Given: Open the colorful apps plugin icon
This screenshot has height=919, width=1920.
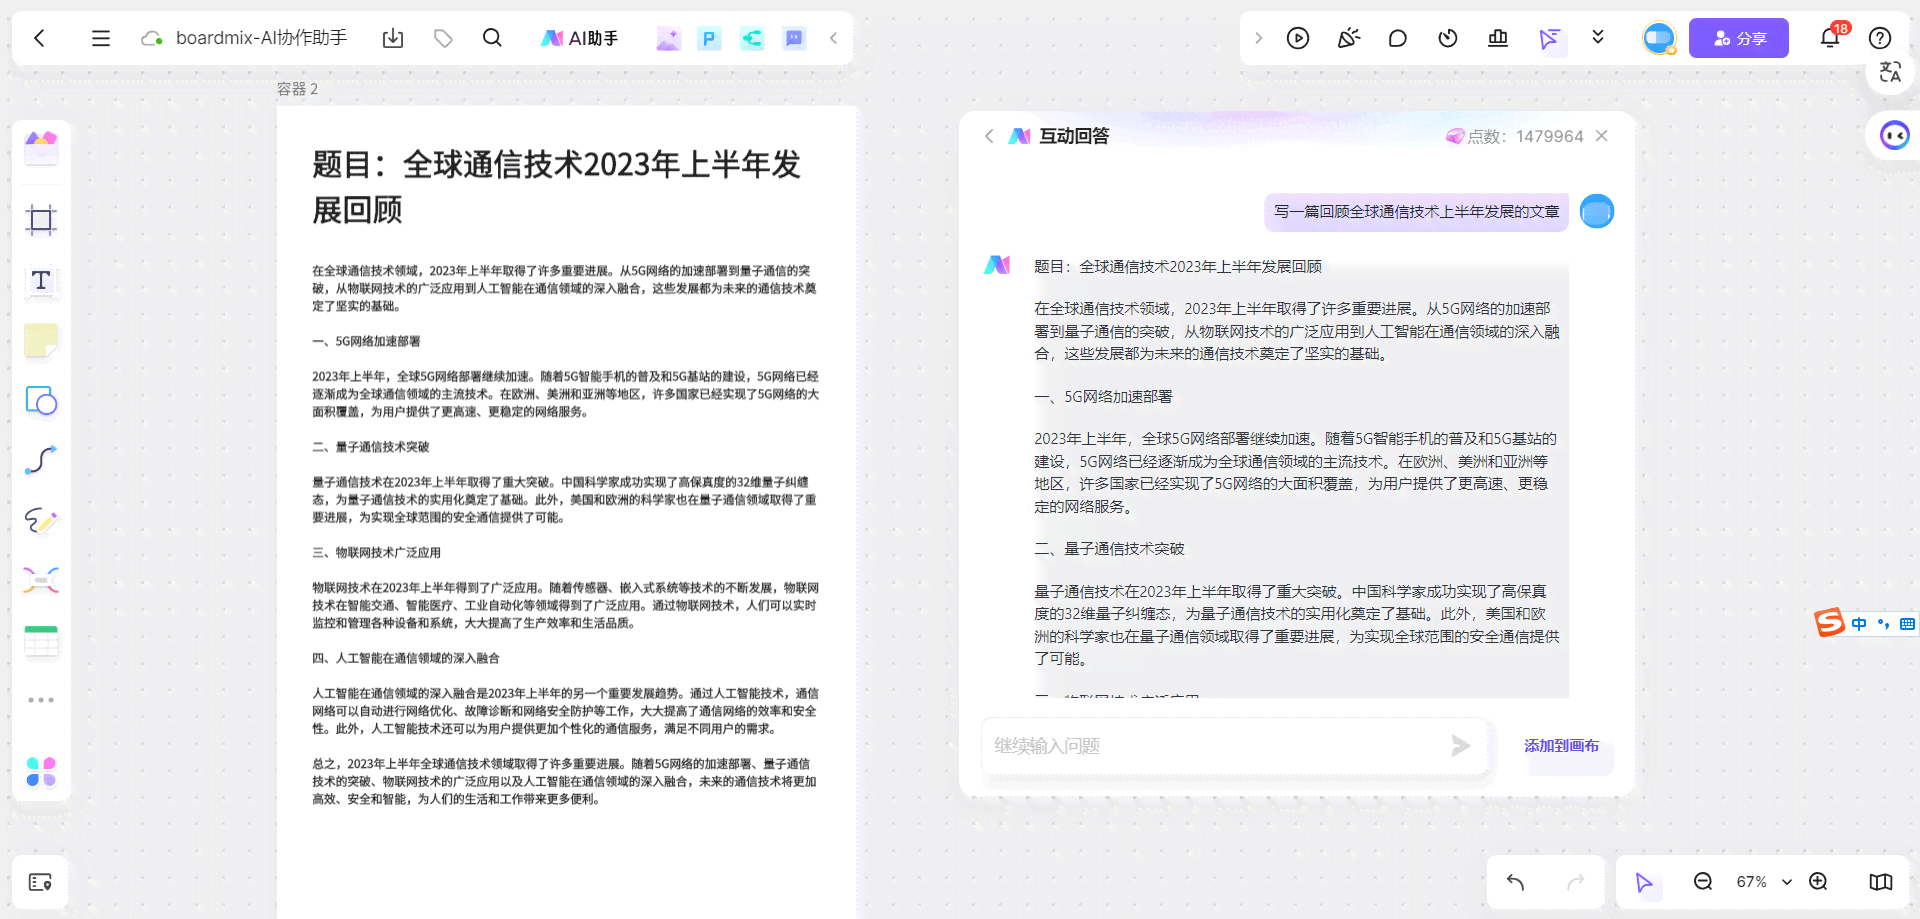Looking at the screenshot, I should [x=41, y=772].
